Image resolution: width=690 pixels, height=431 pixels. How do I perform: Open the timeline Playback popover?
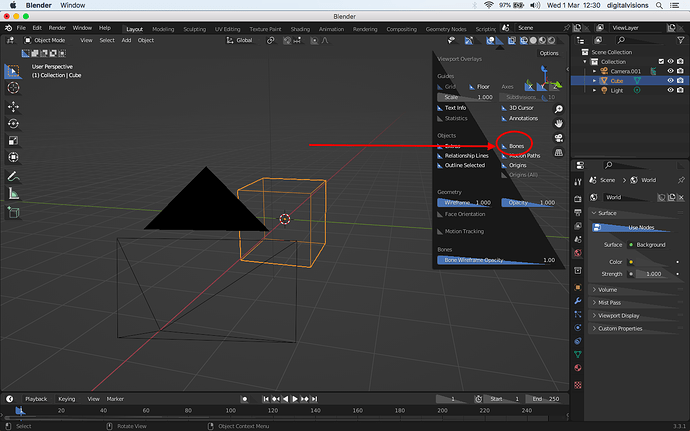[36, 399]
